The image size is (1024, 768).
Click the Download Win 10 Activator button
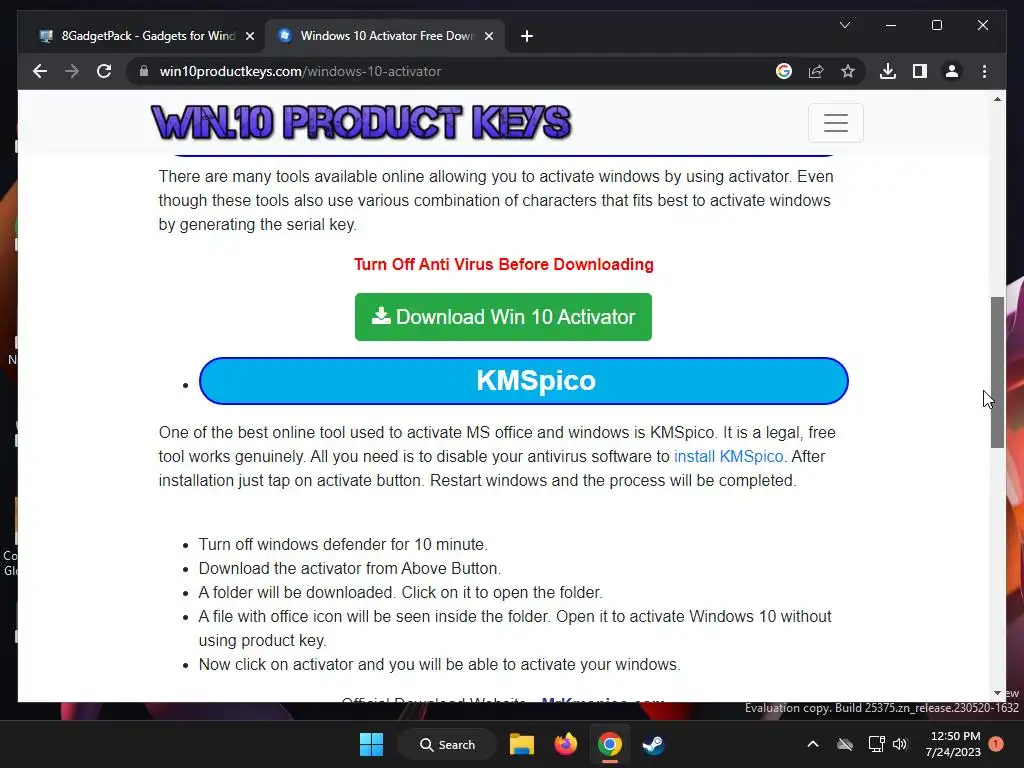(x=503, y=317)
